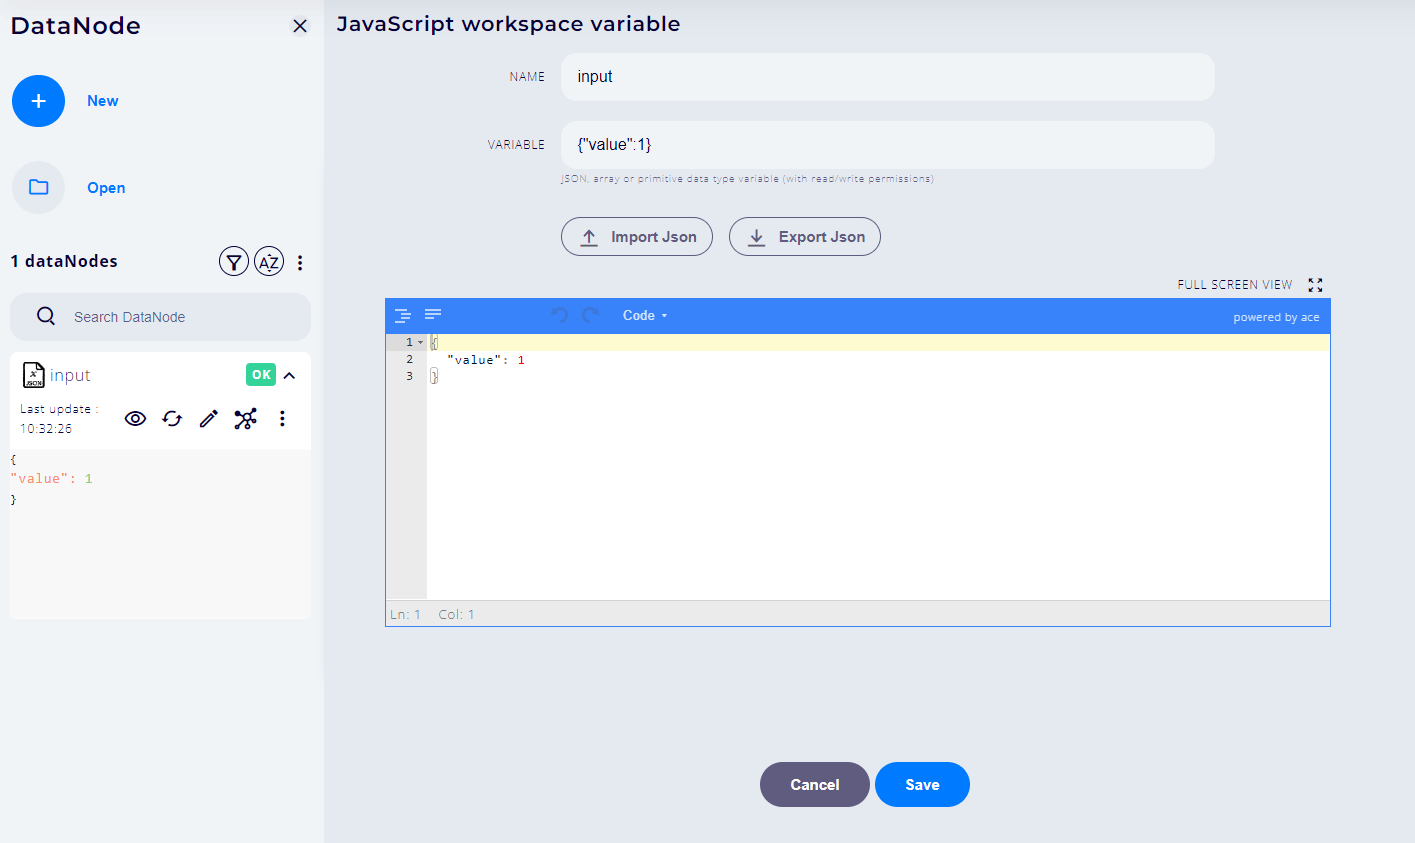Compact JSON with the lines icon

coord(433,314)
